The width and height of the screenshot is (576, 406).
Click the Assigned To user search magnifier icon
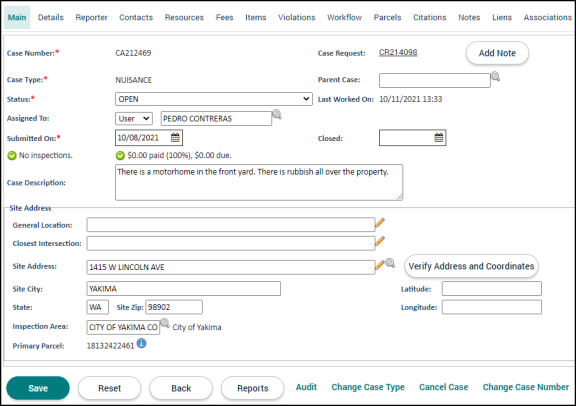(277, 114)
